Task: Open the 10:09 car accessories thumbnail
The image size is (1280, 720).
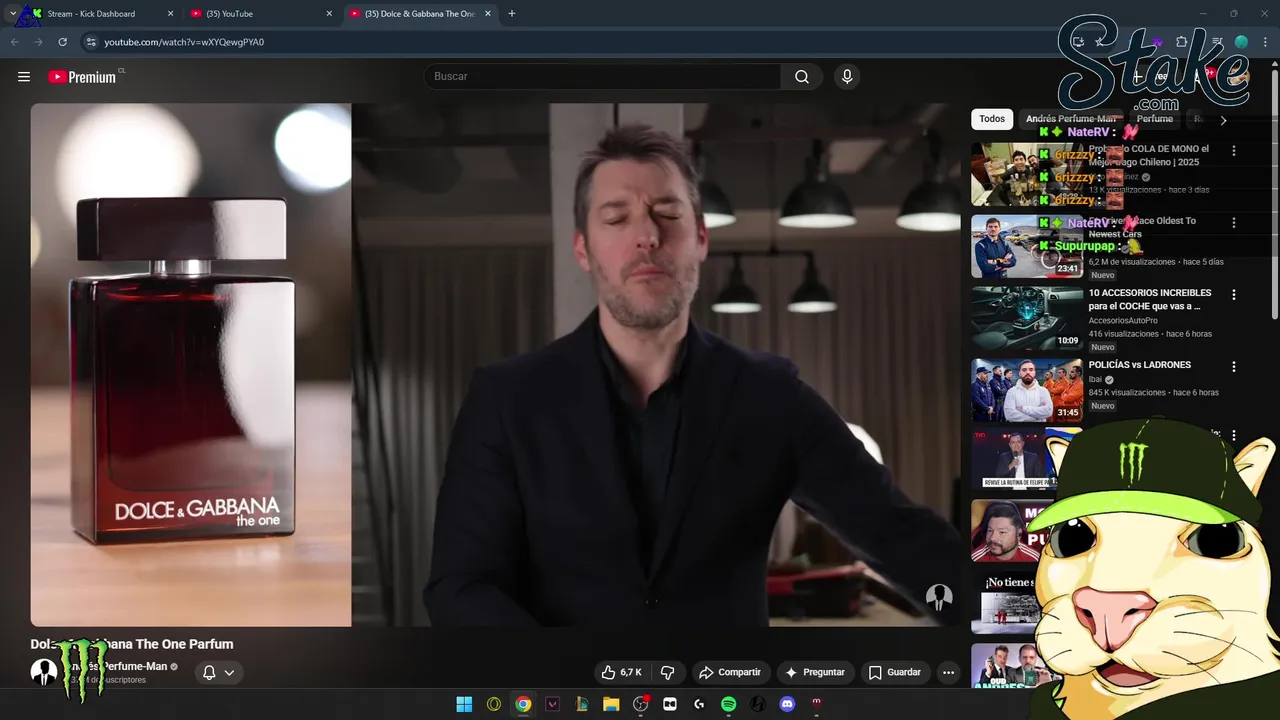Action: (1027, 318)
